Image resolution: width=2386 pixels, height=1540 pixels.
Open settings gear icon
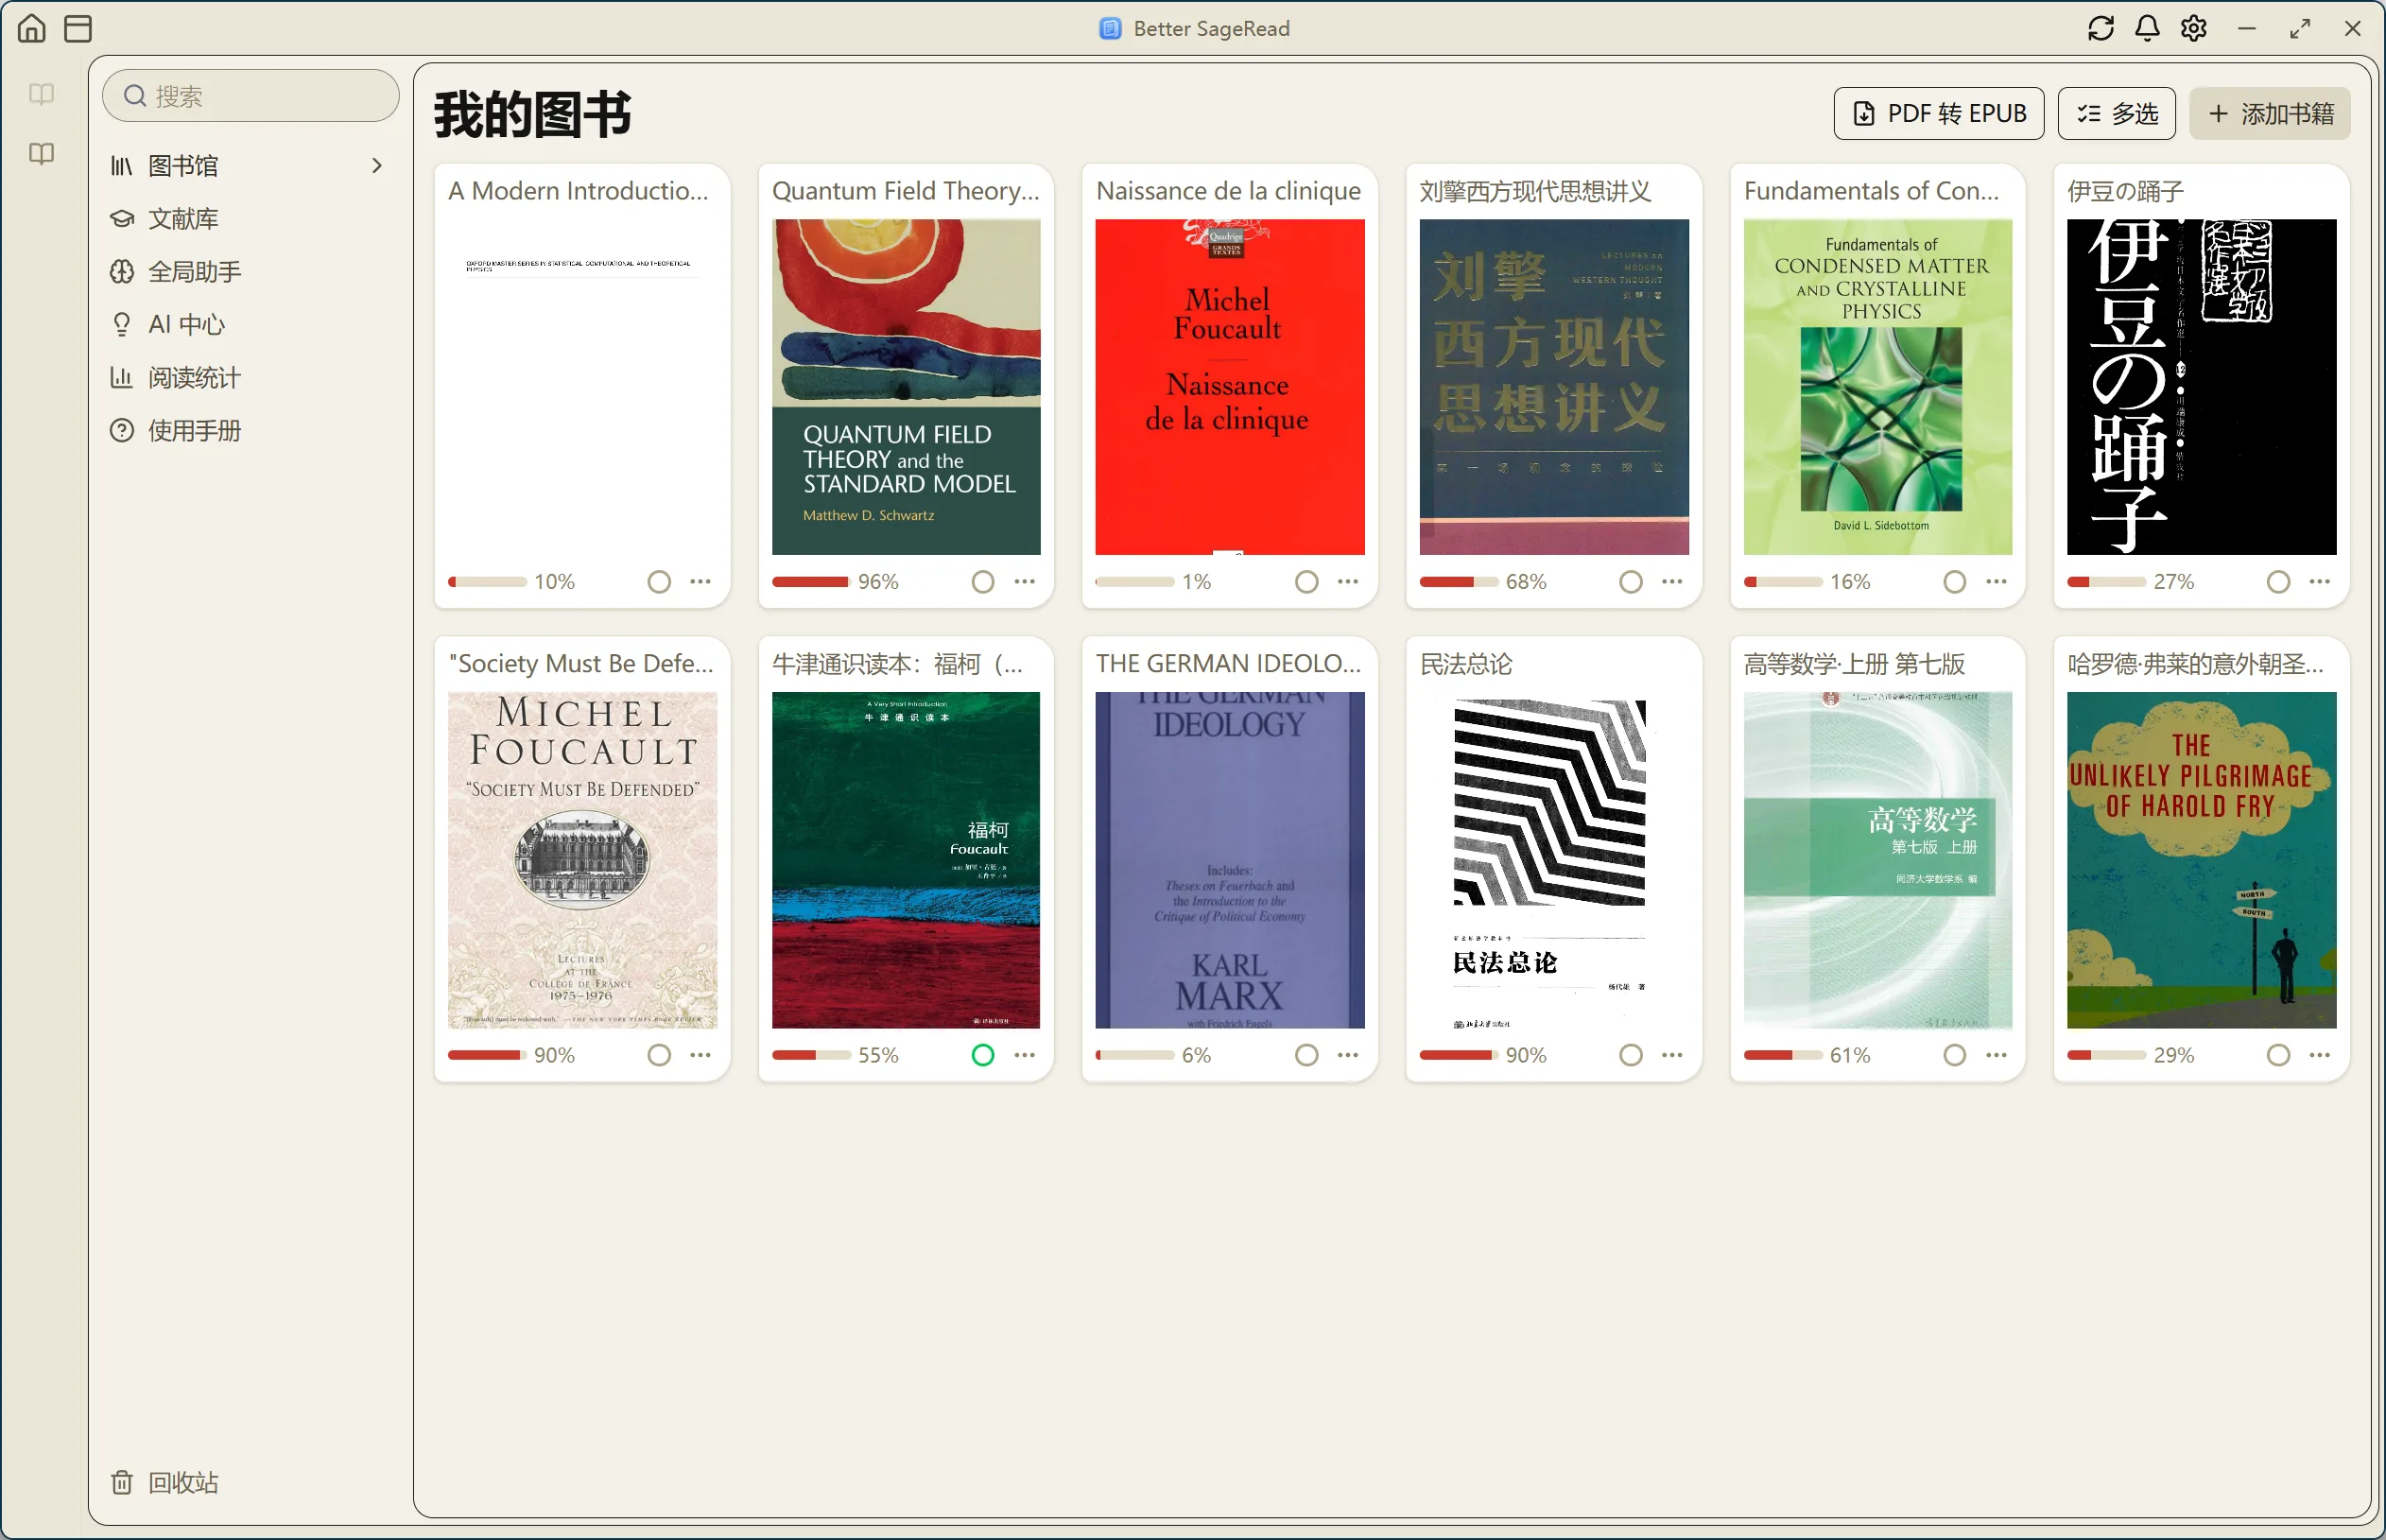point(2194,28)
